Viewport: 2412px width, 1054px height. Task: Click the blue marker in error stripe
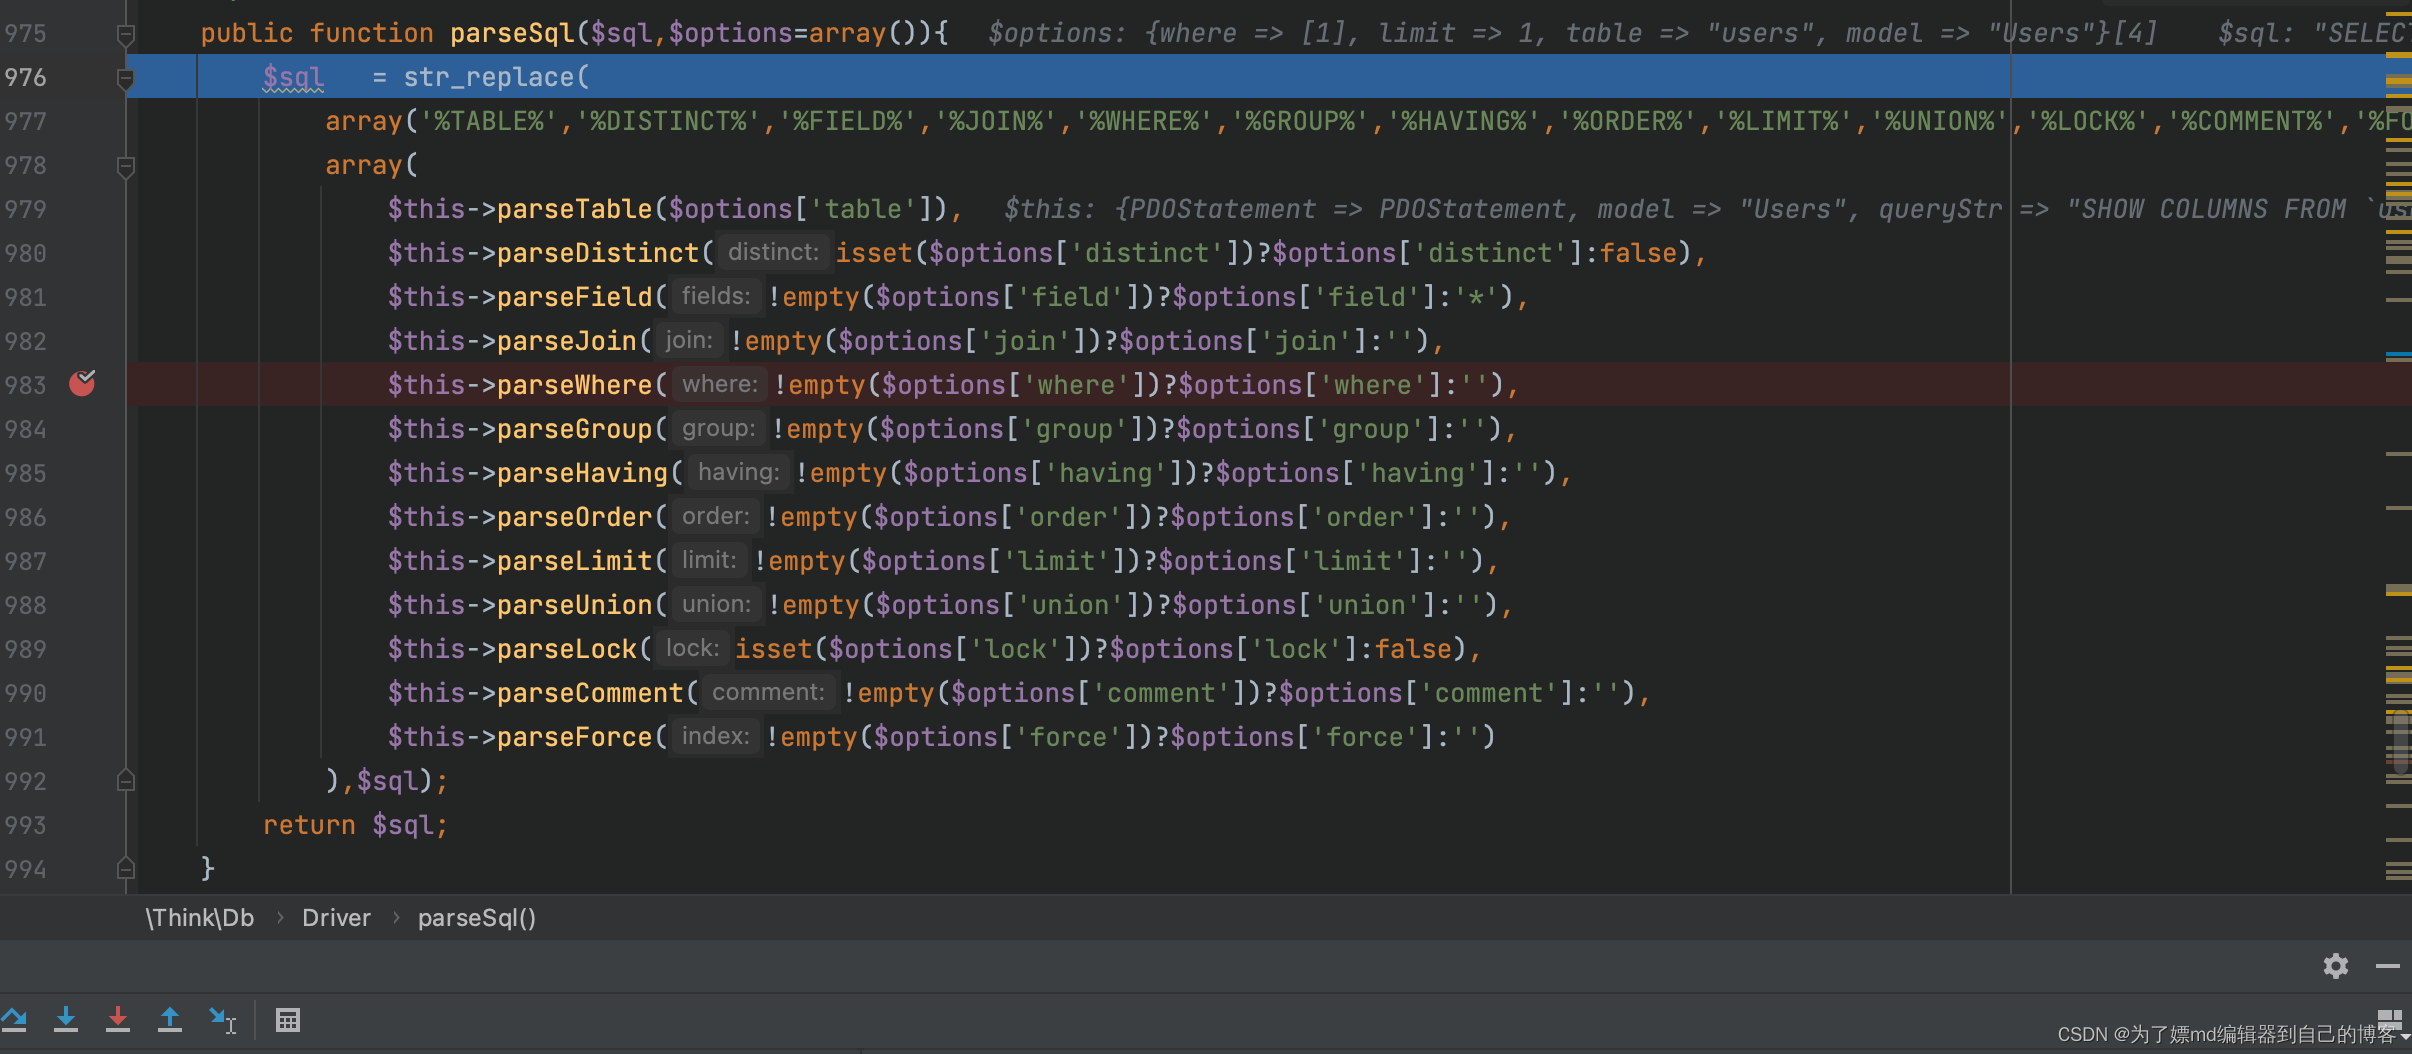tap(2398, 354)
